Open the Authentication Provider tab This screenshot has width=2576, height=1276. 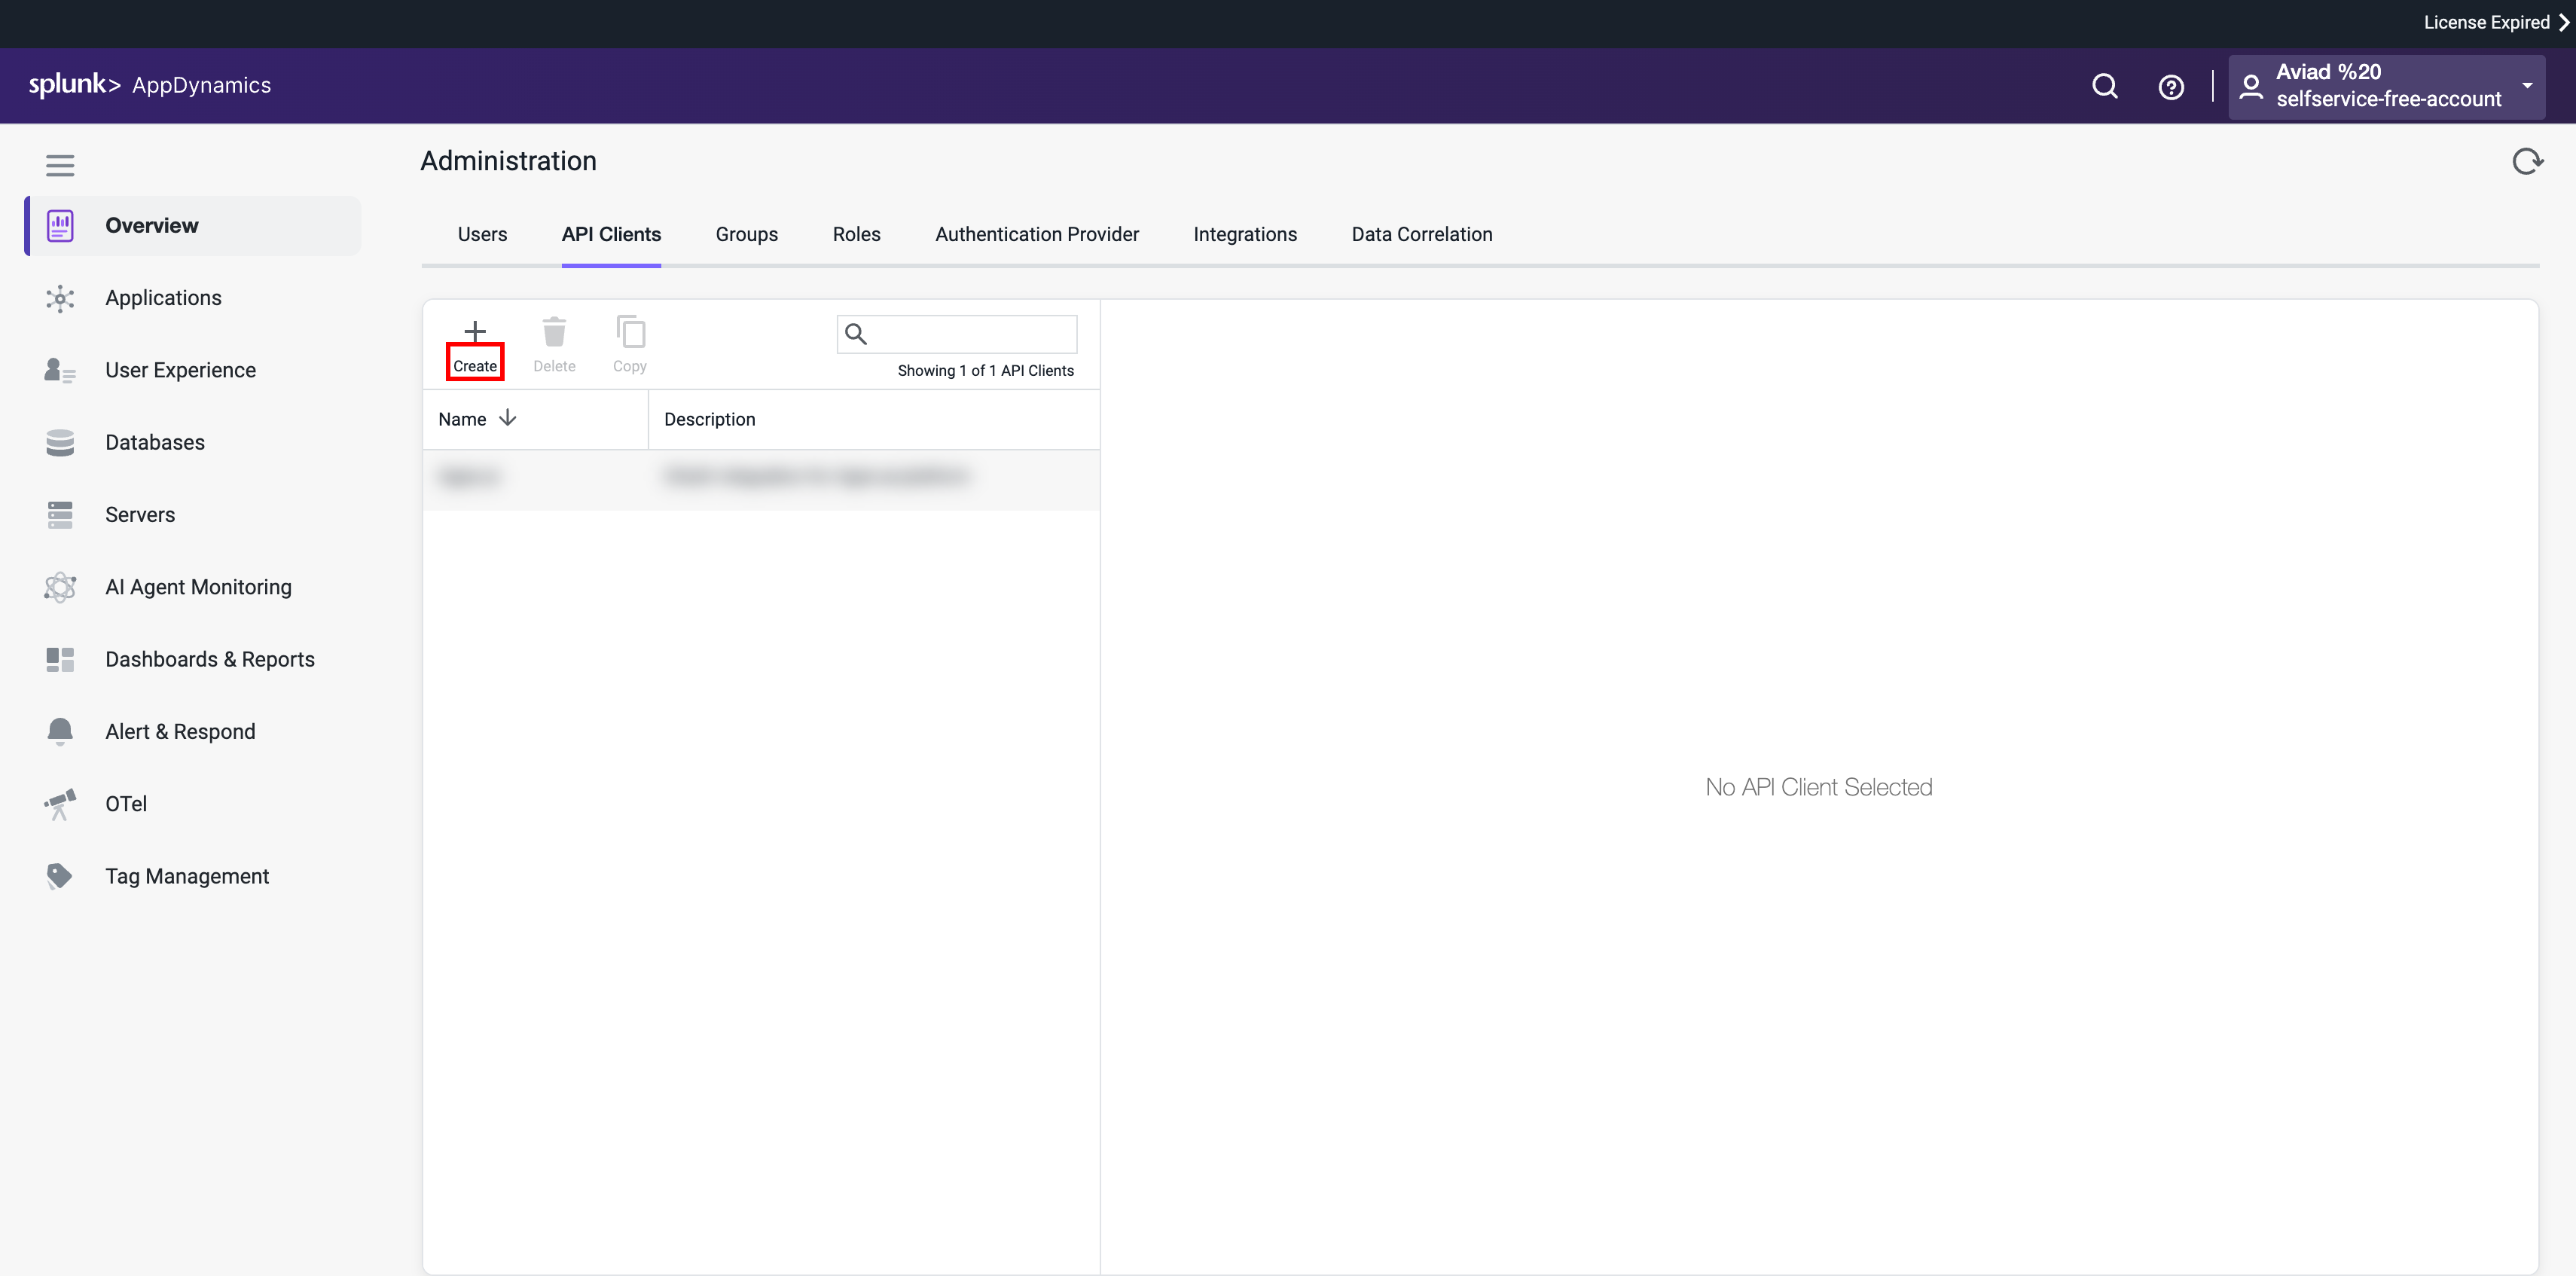pyautogui.click(x=1036, y=234)
